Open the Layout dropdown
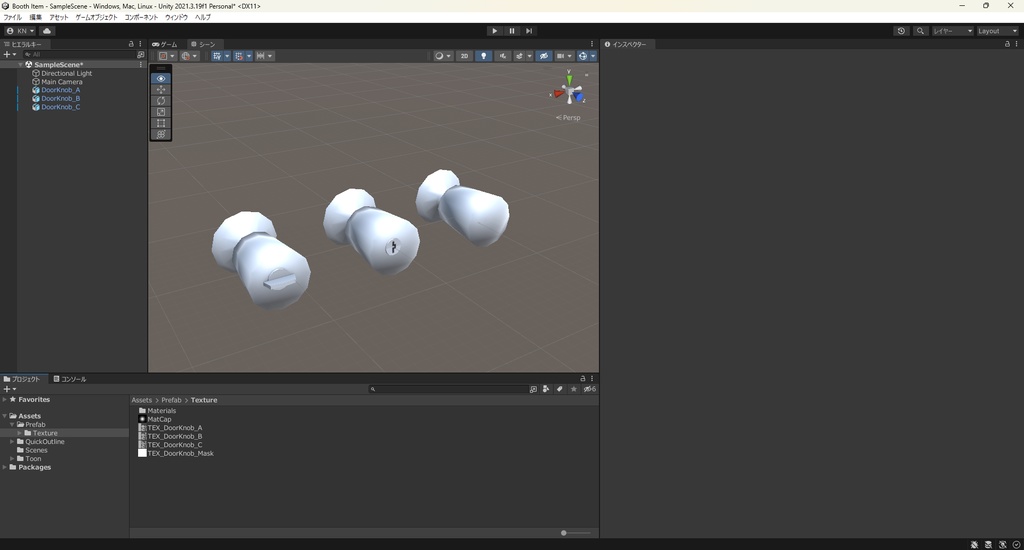The width and height of the screenshot is (1024, 550). tap(997, 31)
